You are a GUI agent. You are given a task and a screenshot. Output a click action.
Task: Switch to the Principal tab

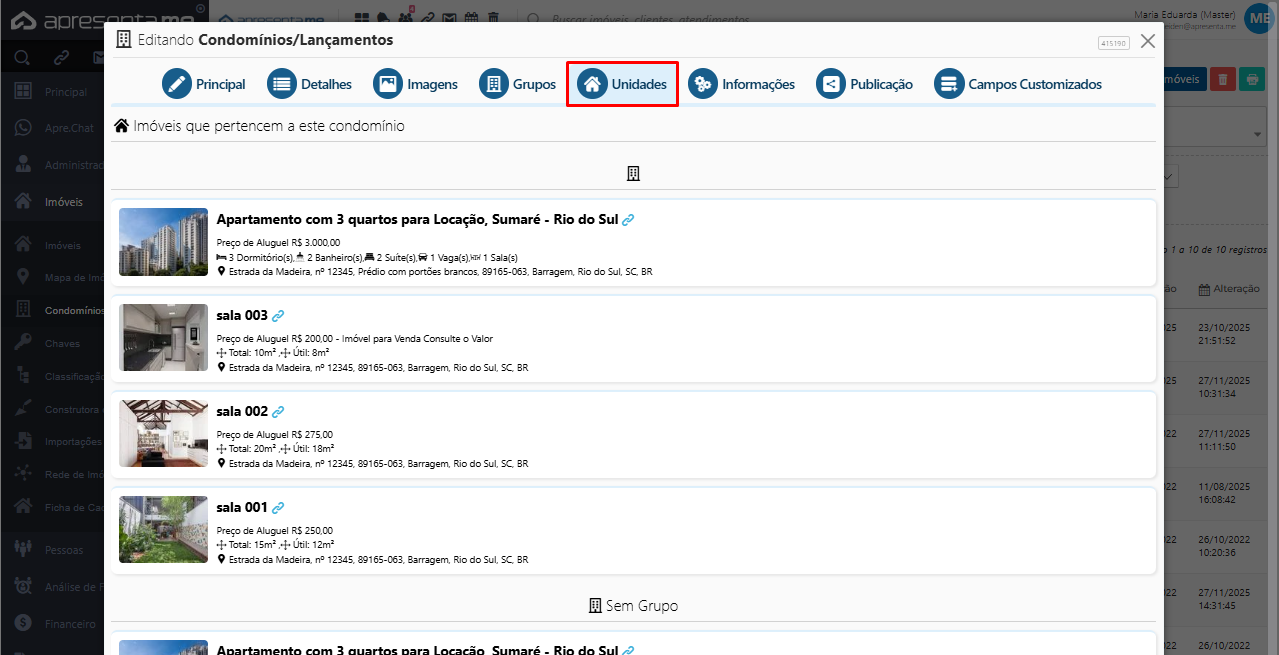204,84
